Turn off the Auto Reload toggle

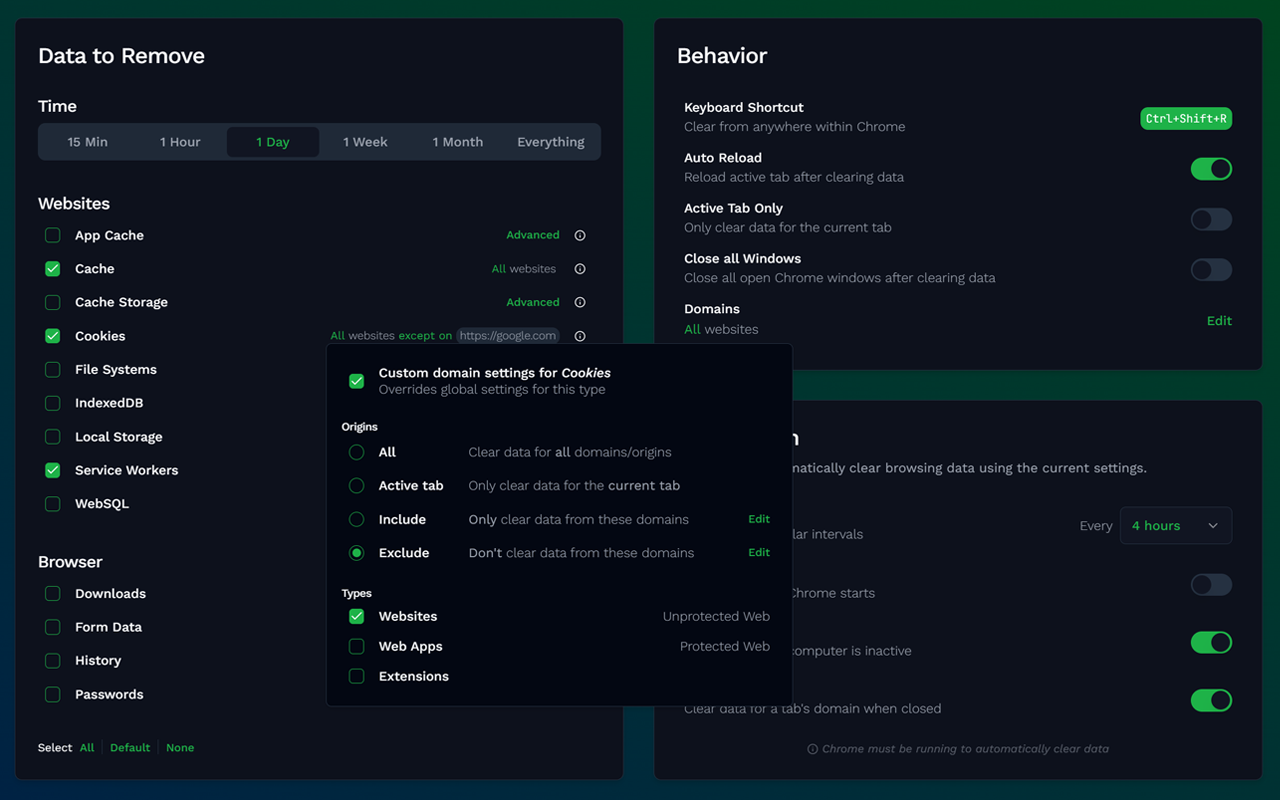[x=1211, y=169]
